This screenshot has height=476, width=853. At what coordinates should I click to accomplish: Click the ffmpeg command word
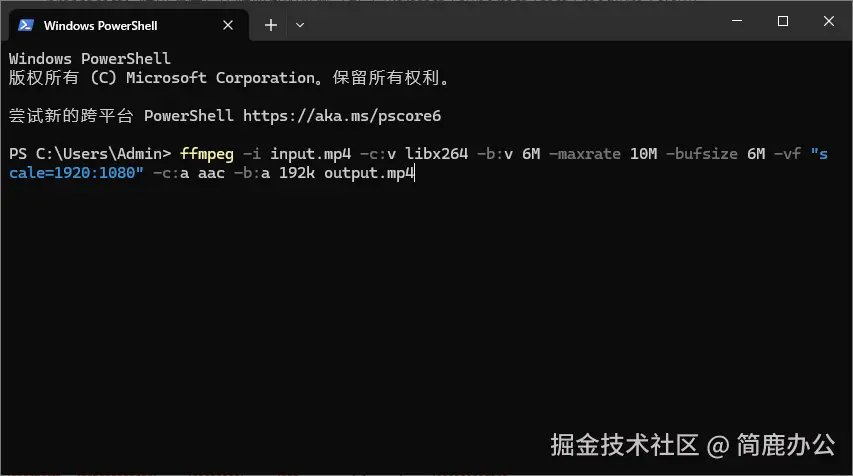pos(206,154)
